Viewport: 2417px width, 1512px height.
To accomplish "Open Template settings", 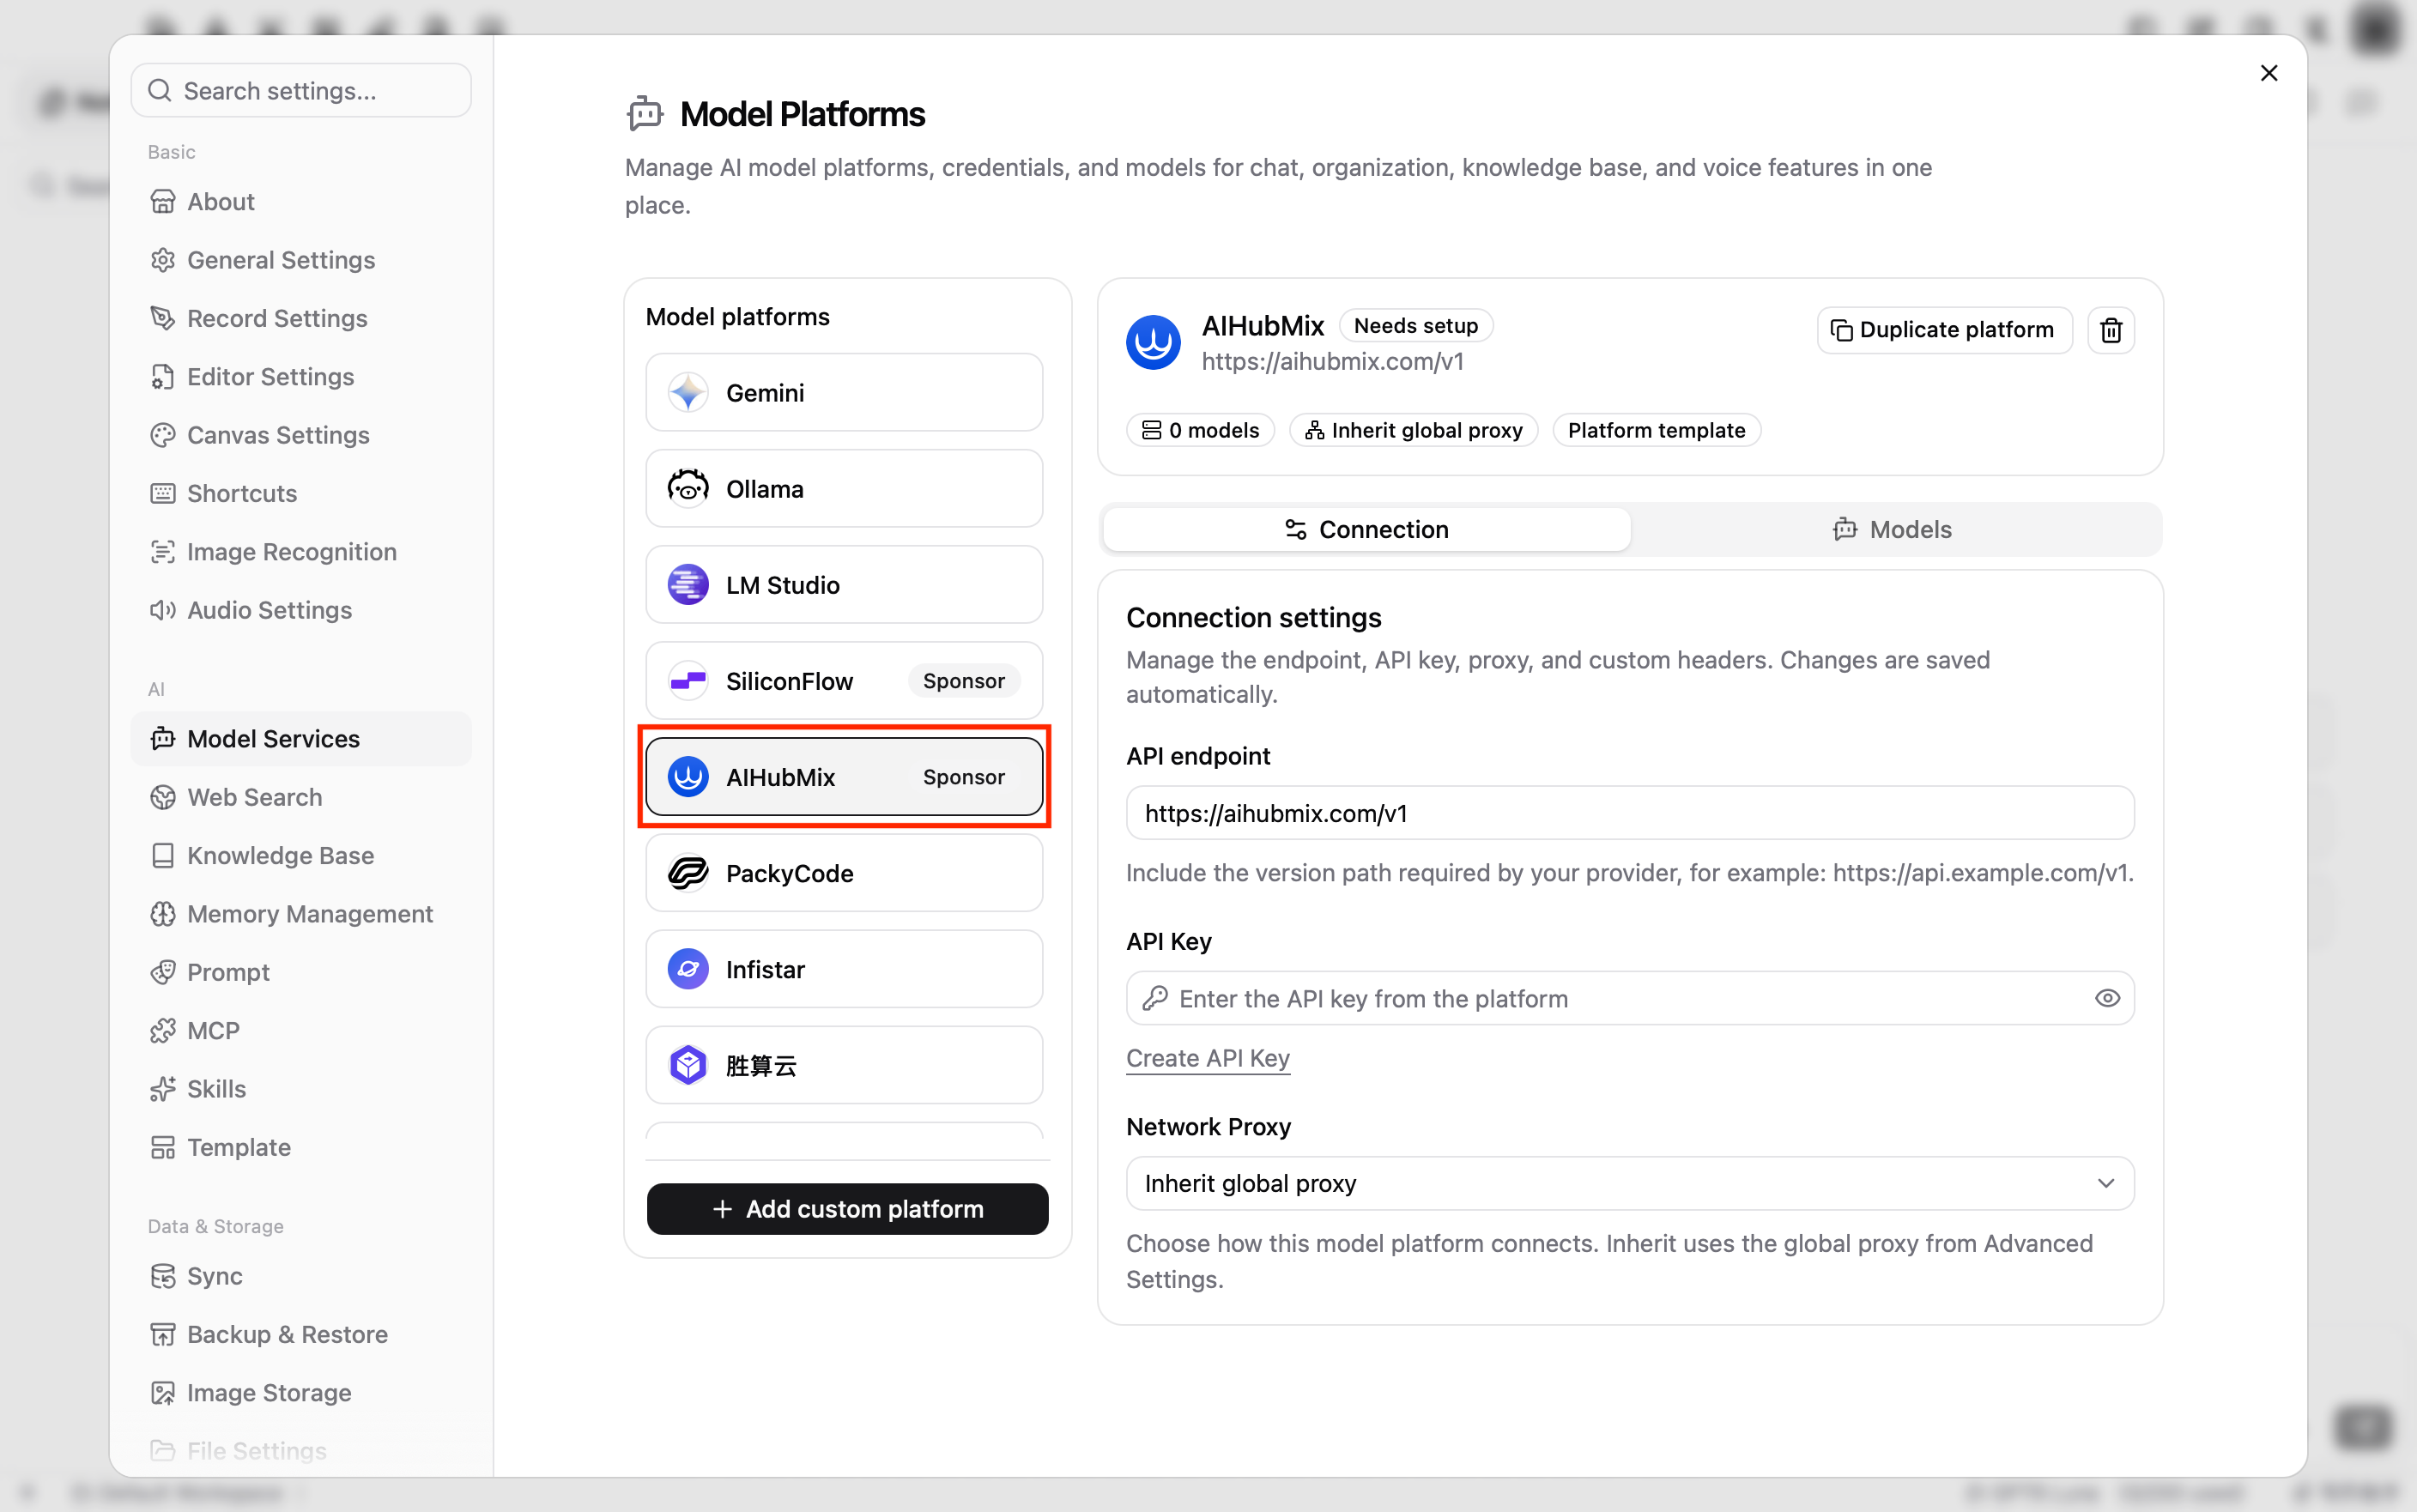I will coord(301,1147).
